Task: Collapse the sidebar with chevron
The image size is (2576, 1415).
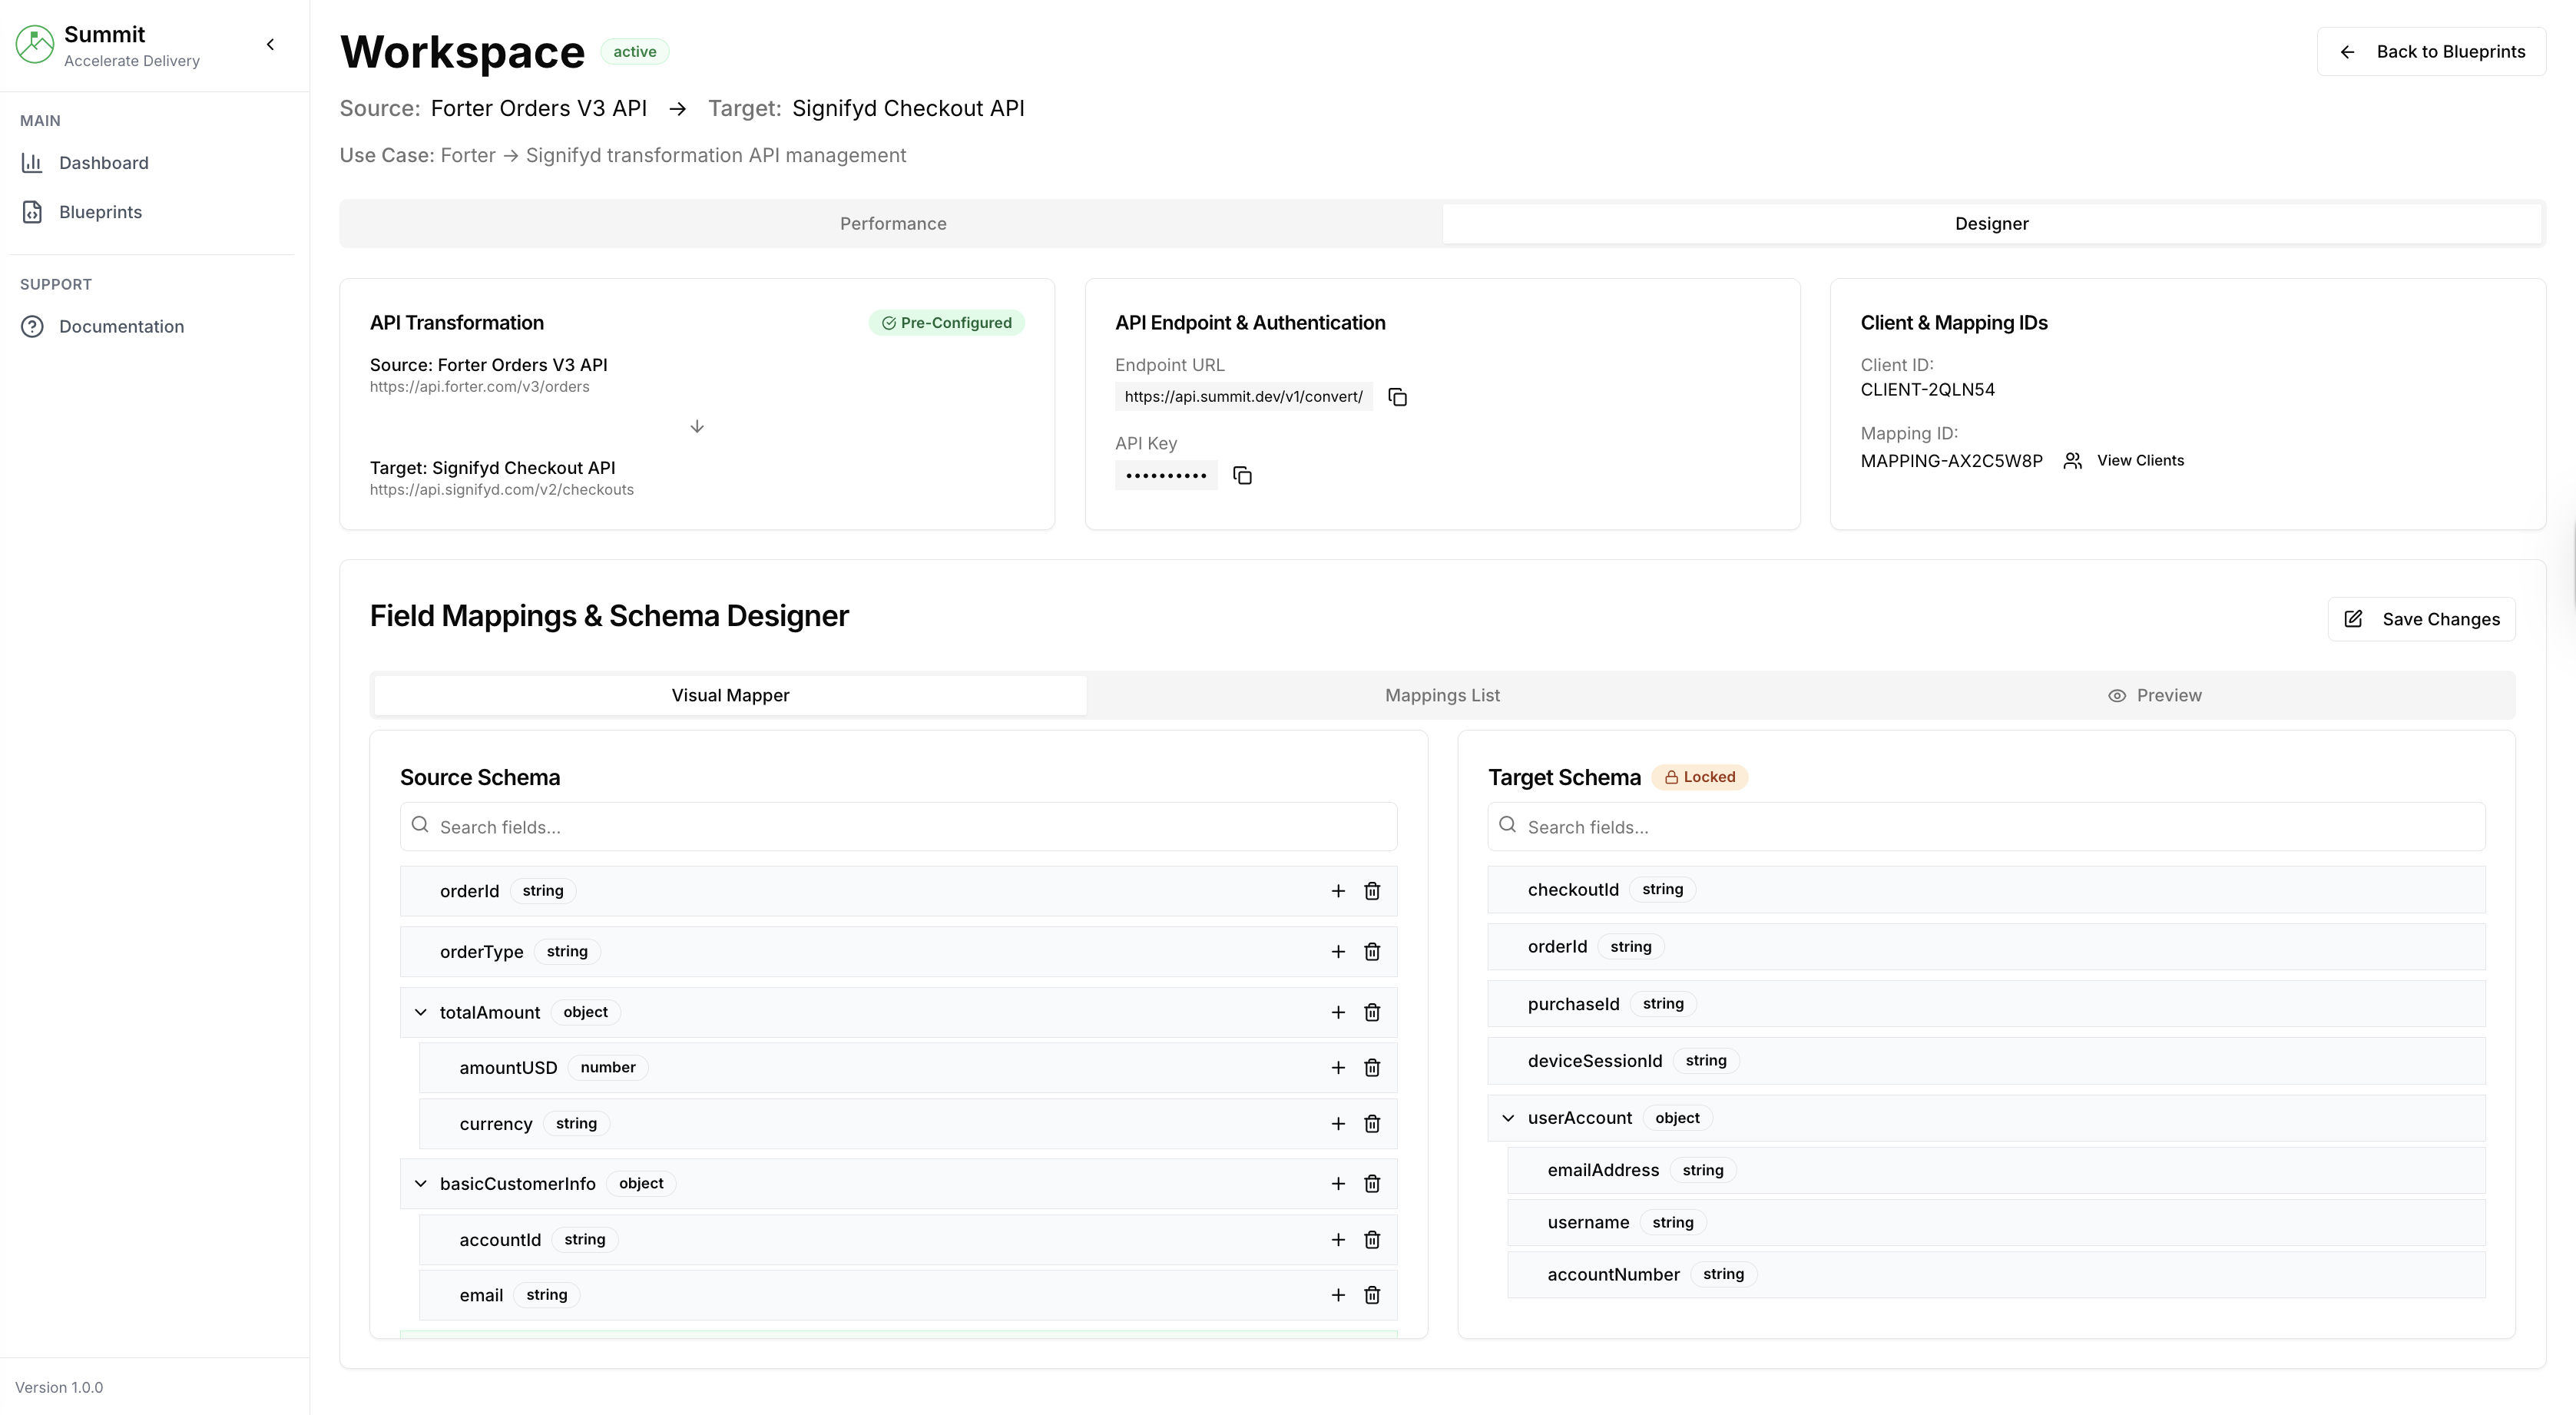Action: 270,44
